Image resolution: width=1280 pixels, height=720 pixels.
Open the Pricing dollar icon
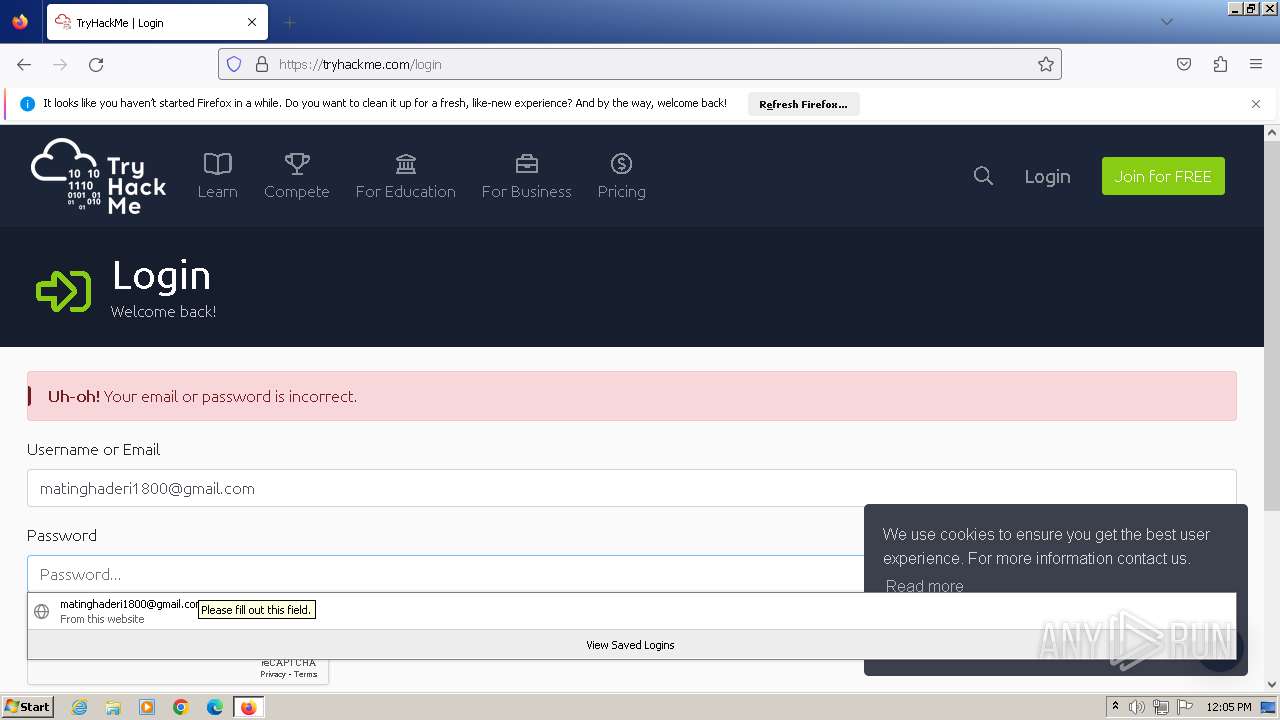click(x=621, y=164)
